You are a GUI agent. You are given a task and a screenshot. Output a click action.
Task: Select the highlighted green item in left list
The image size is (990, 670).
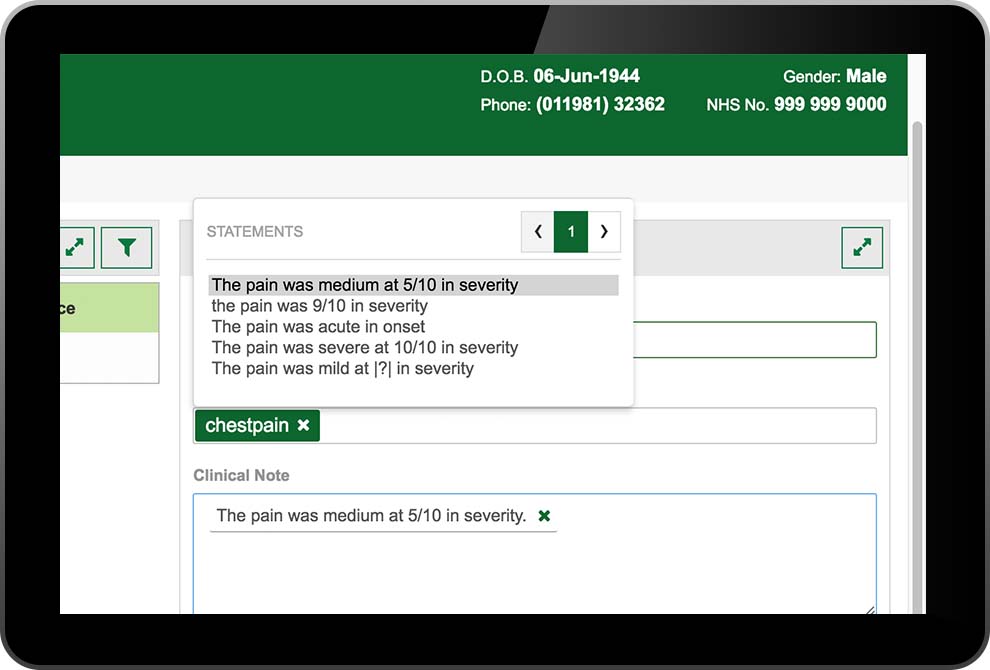[x=108, y=308]
